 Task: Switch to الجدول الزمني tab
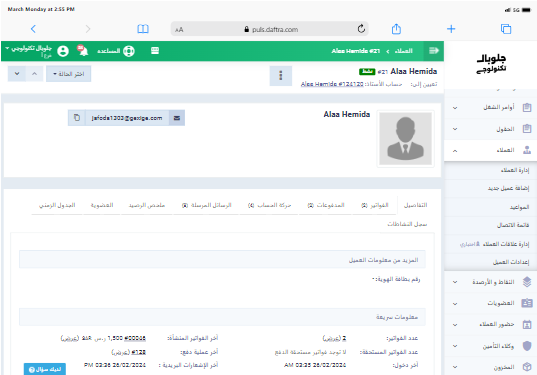57,205
